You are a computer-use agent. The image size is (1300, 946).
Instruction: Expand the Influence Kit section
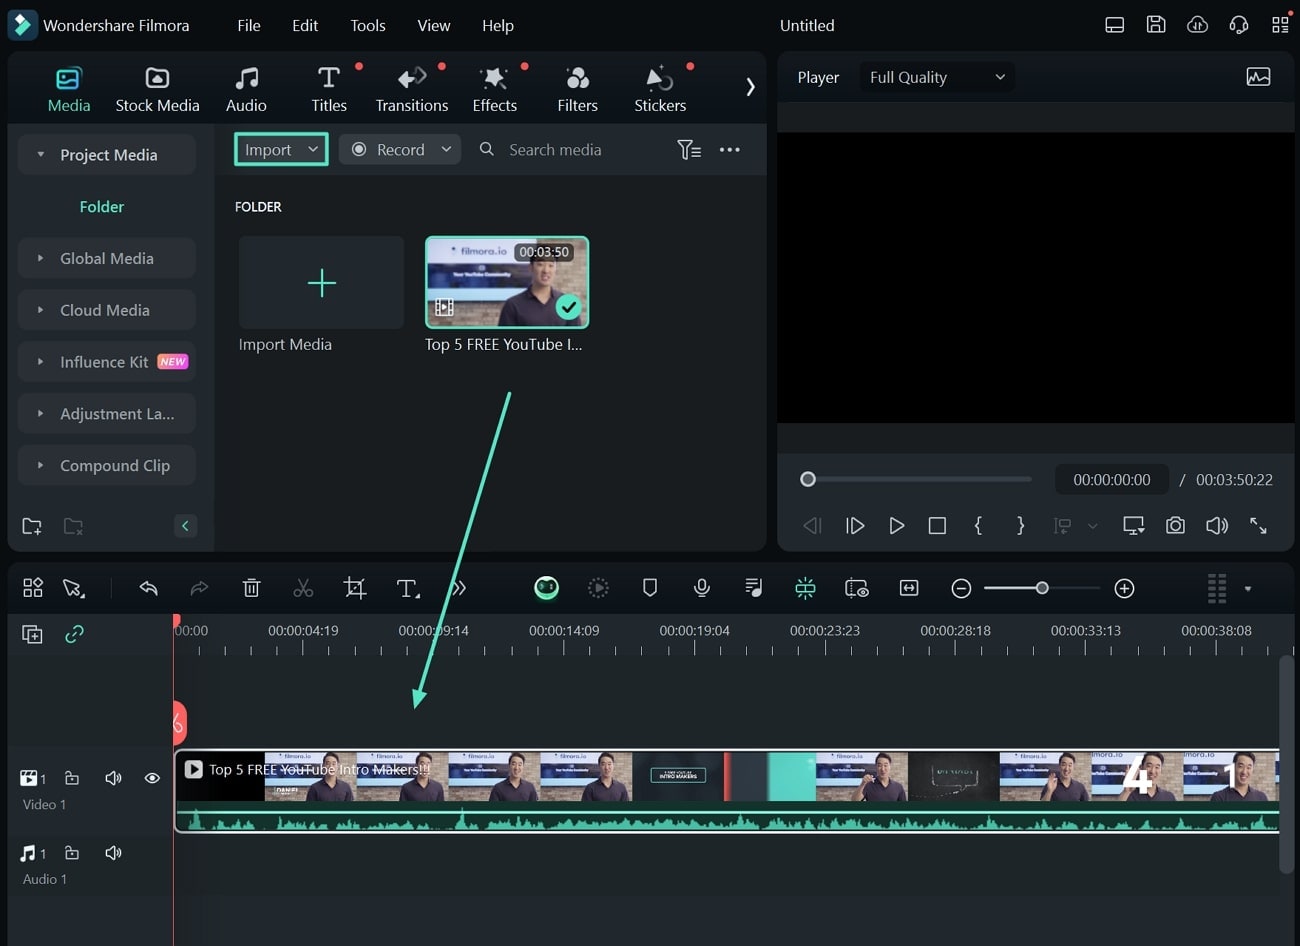(x=41, y=362)
